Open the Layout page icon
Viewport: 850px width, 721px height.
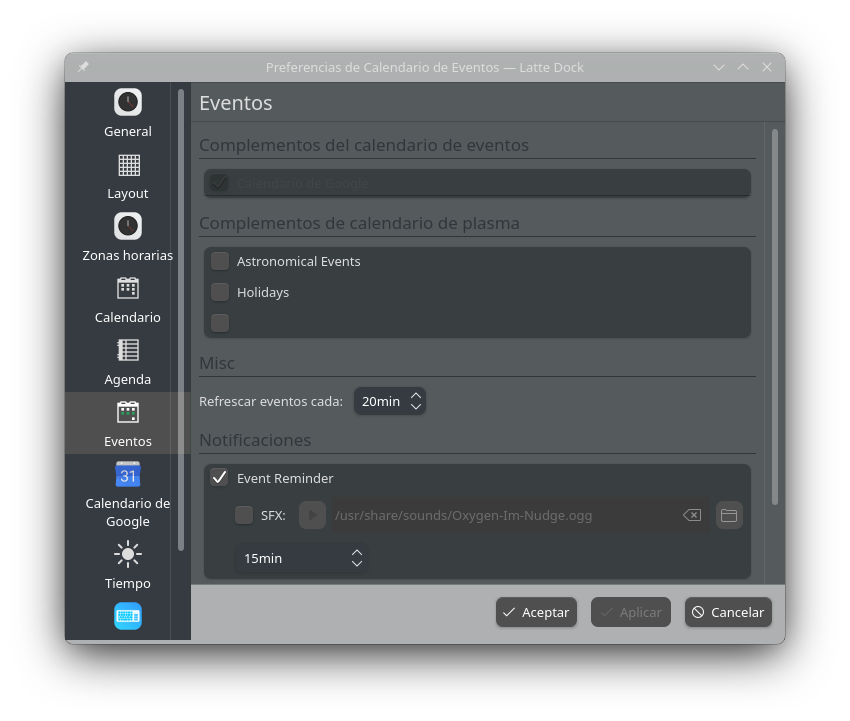coord(128,165)
